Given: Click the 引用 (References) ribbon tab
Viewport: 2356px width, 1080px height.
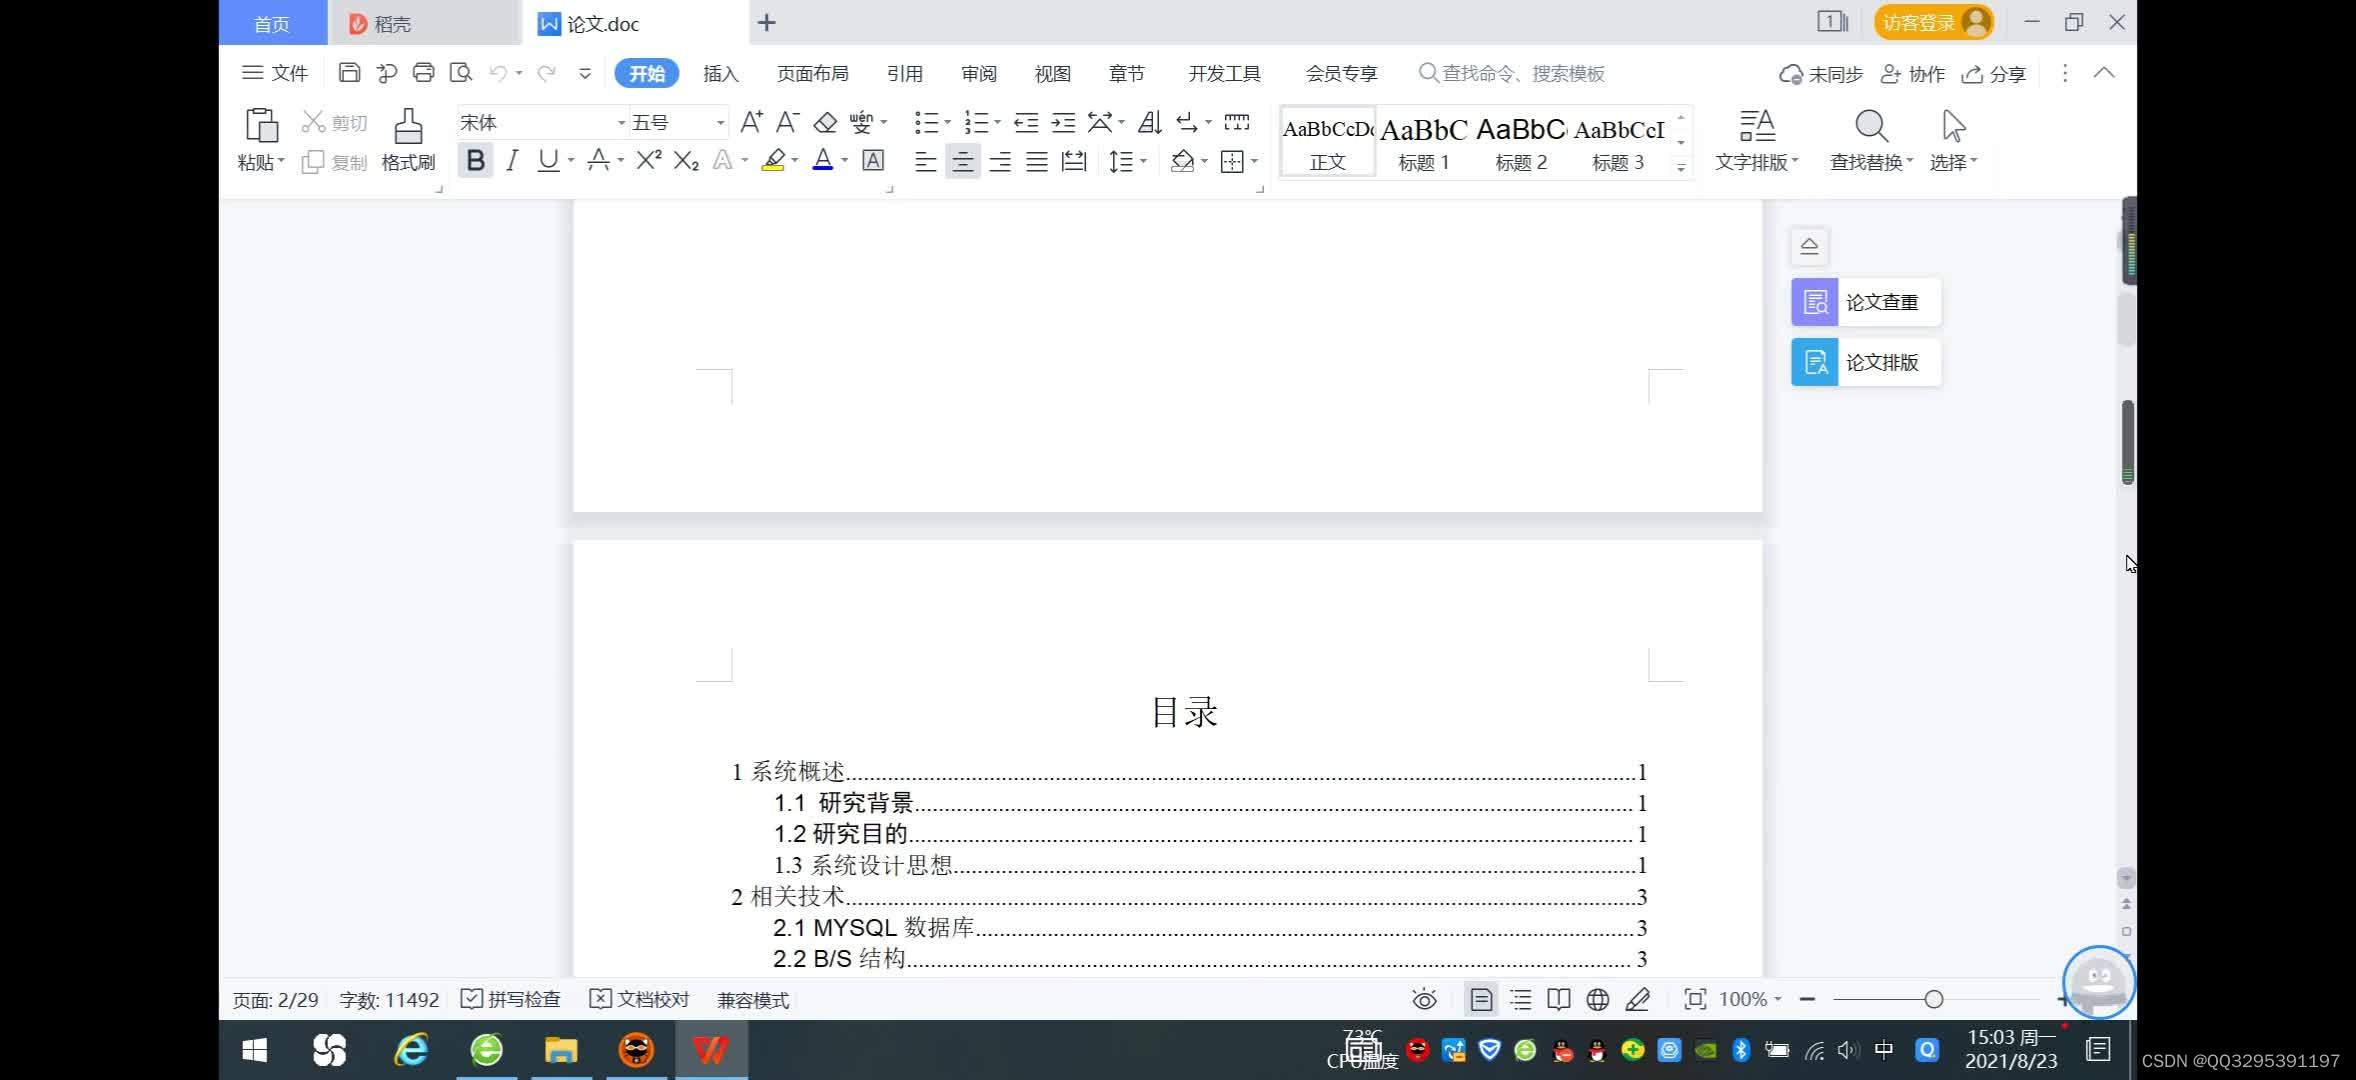Looking at the screenshot, I should click(903, 74).
